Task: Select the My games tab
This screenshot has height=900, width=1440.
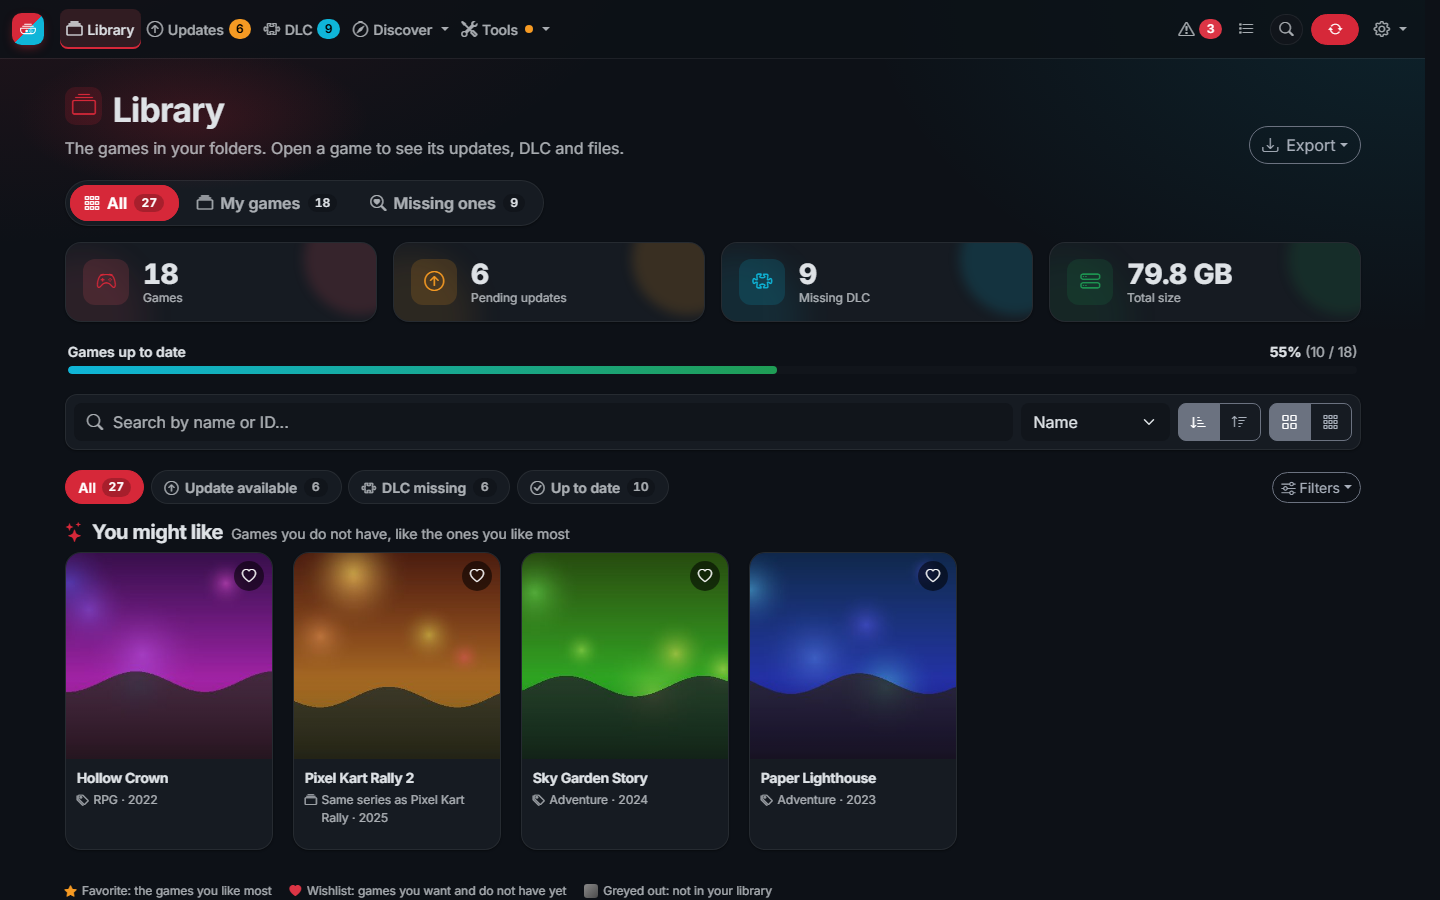Action: coord(264,203)
